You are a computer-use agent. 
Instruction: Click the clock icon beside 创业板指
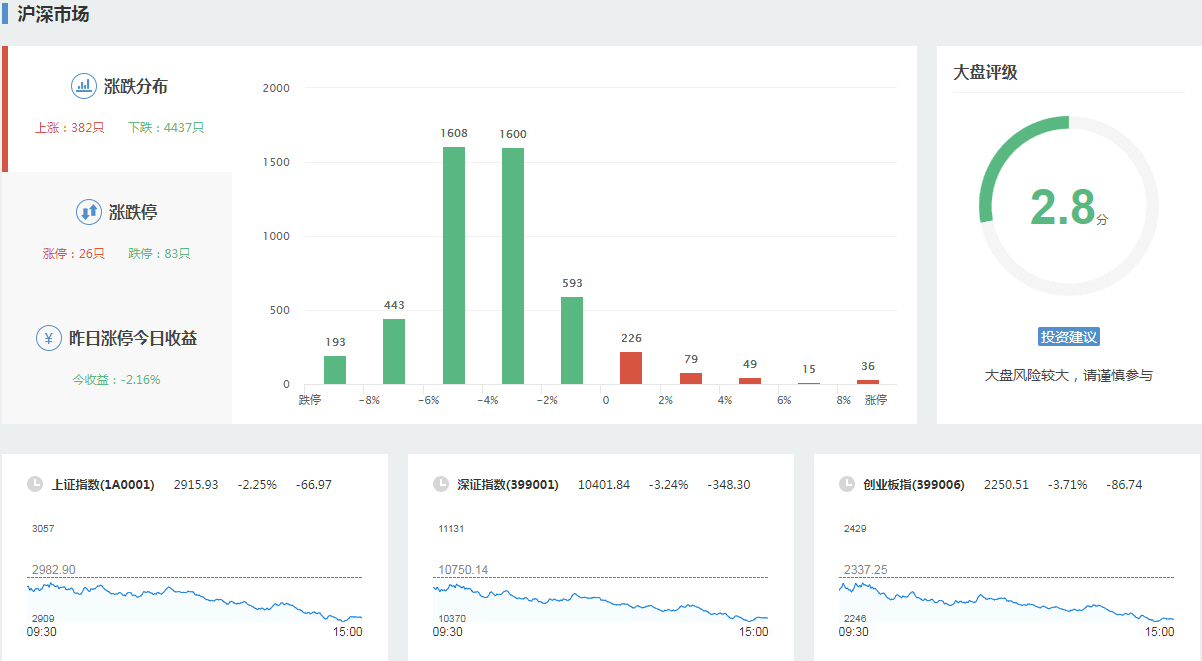[847, 485]
